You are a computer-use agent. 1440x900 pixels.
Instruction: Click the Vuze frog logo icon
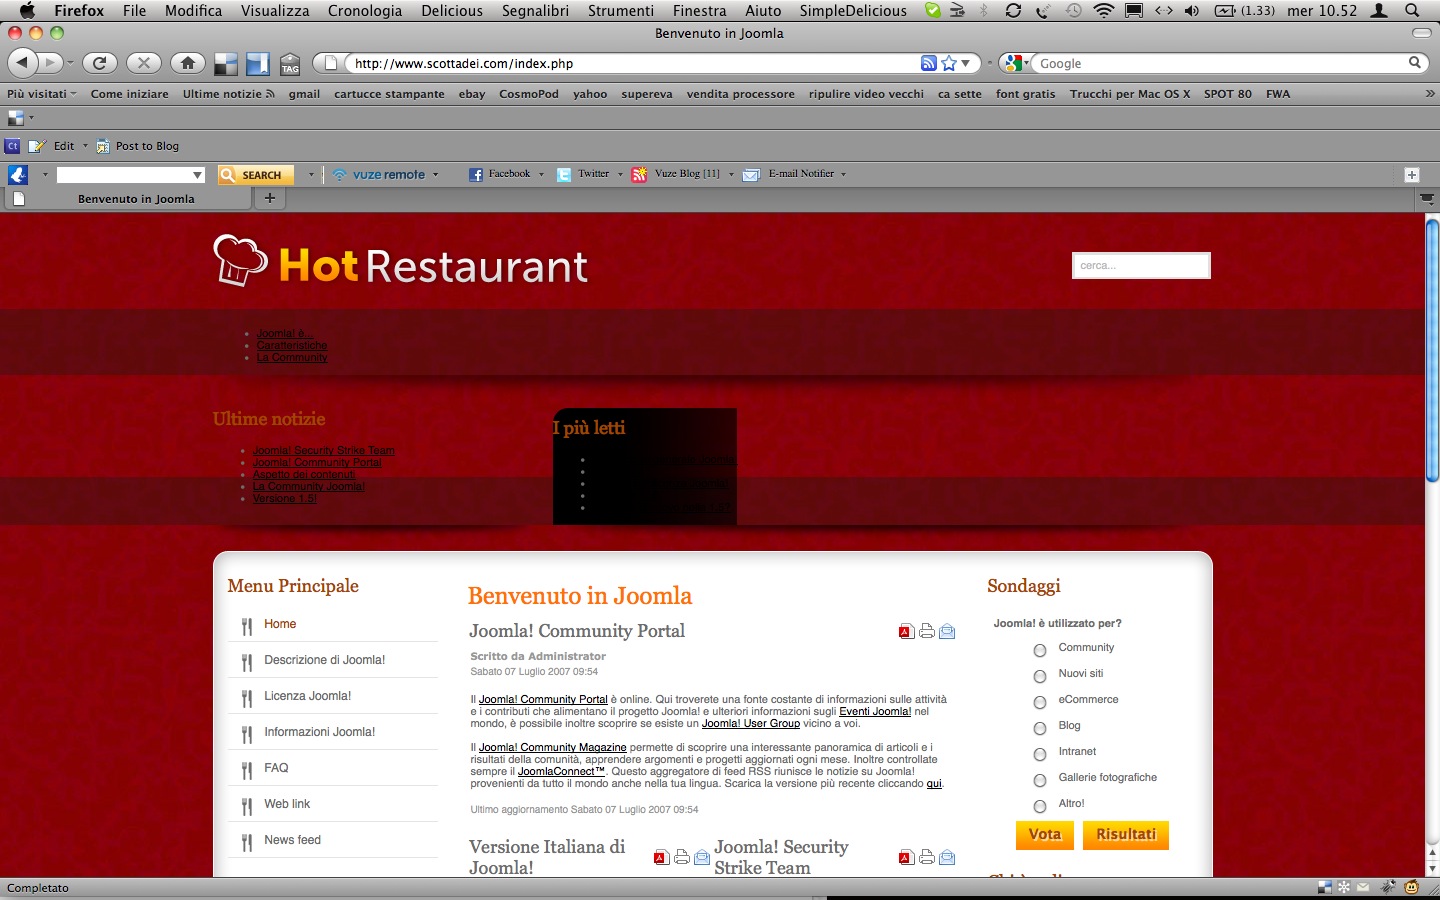coord(18,175)
